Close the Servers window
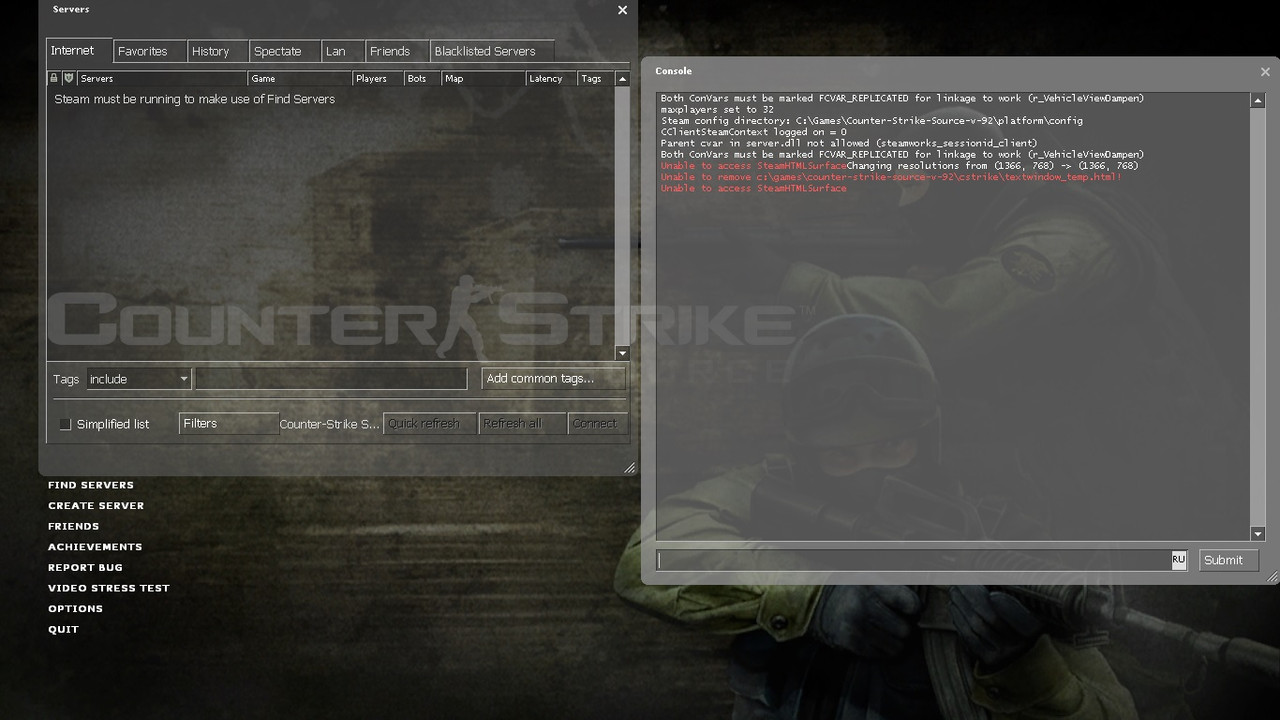 622,10
